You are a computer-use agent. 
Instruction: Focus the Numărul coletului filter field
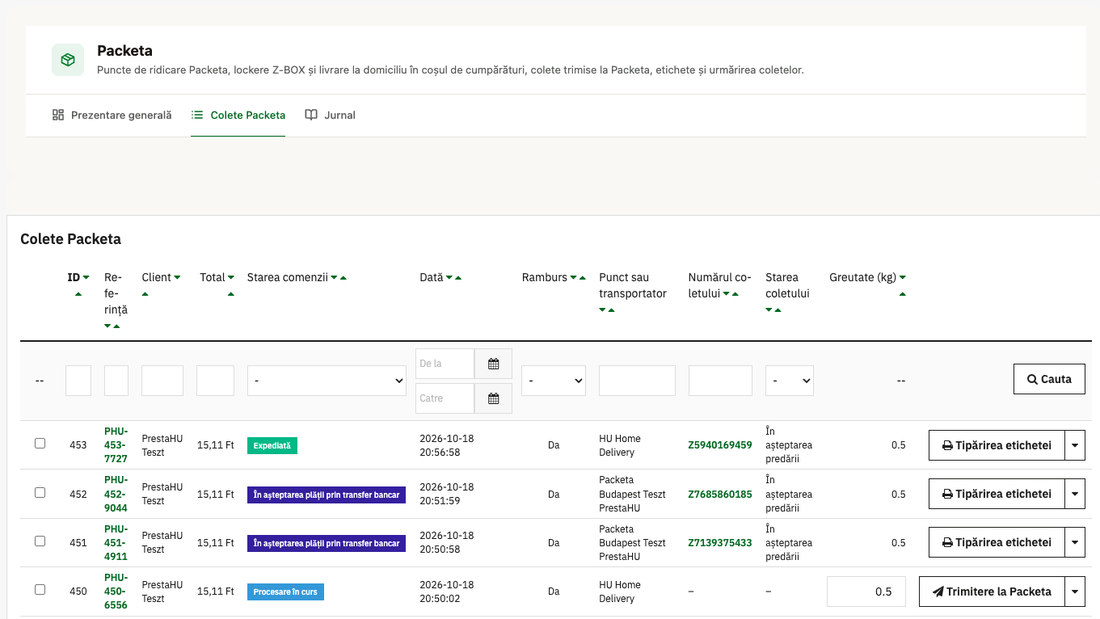coord(720,380)
